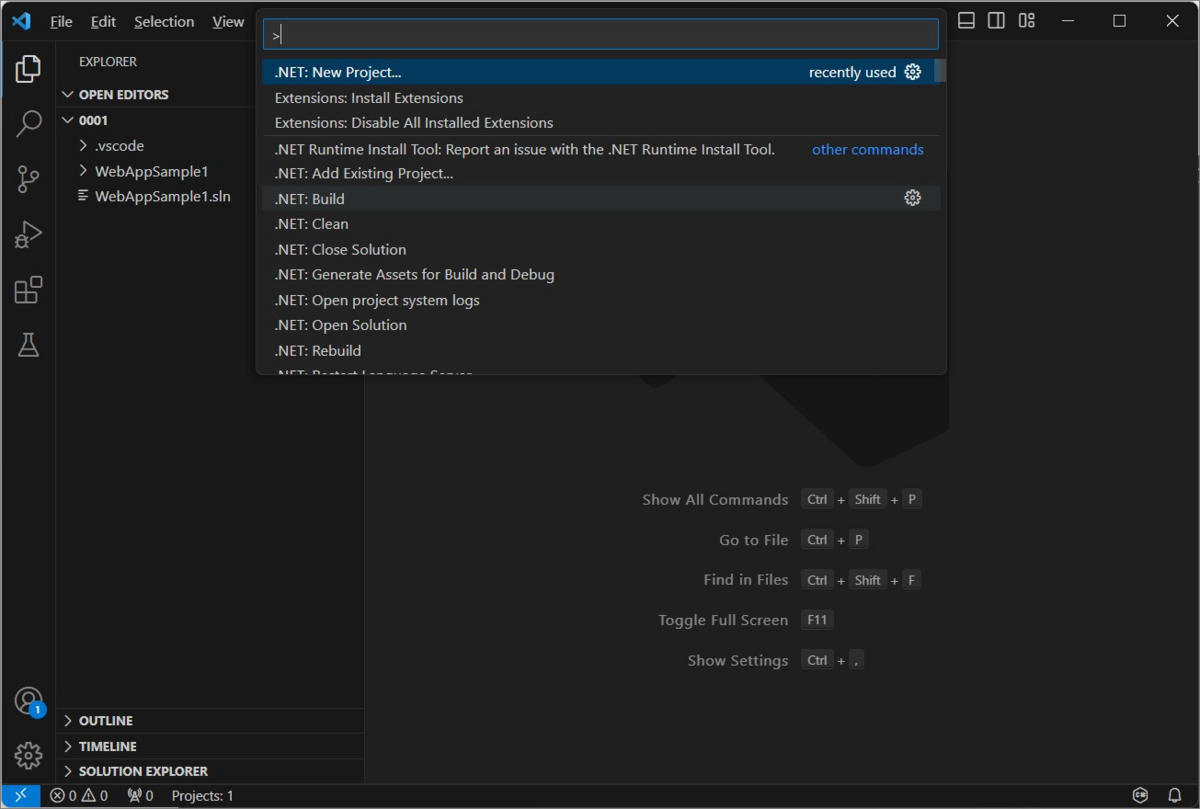Click the VS Code logo icon
Image resolution: width=1200 pixels, height=809 pixels.
click(21, 21)
